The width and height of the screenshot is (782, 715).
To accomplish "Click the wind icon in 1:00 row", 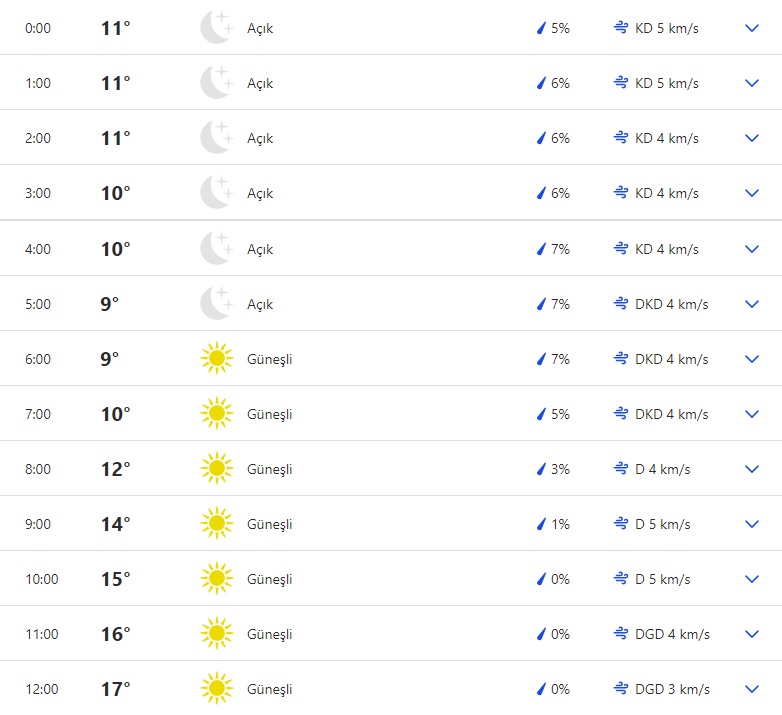I will pos(620,83).
